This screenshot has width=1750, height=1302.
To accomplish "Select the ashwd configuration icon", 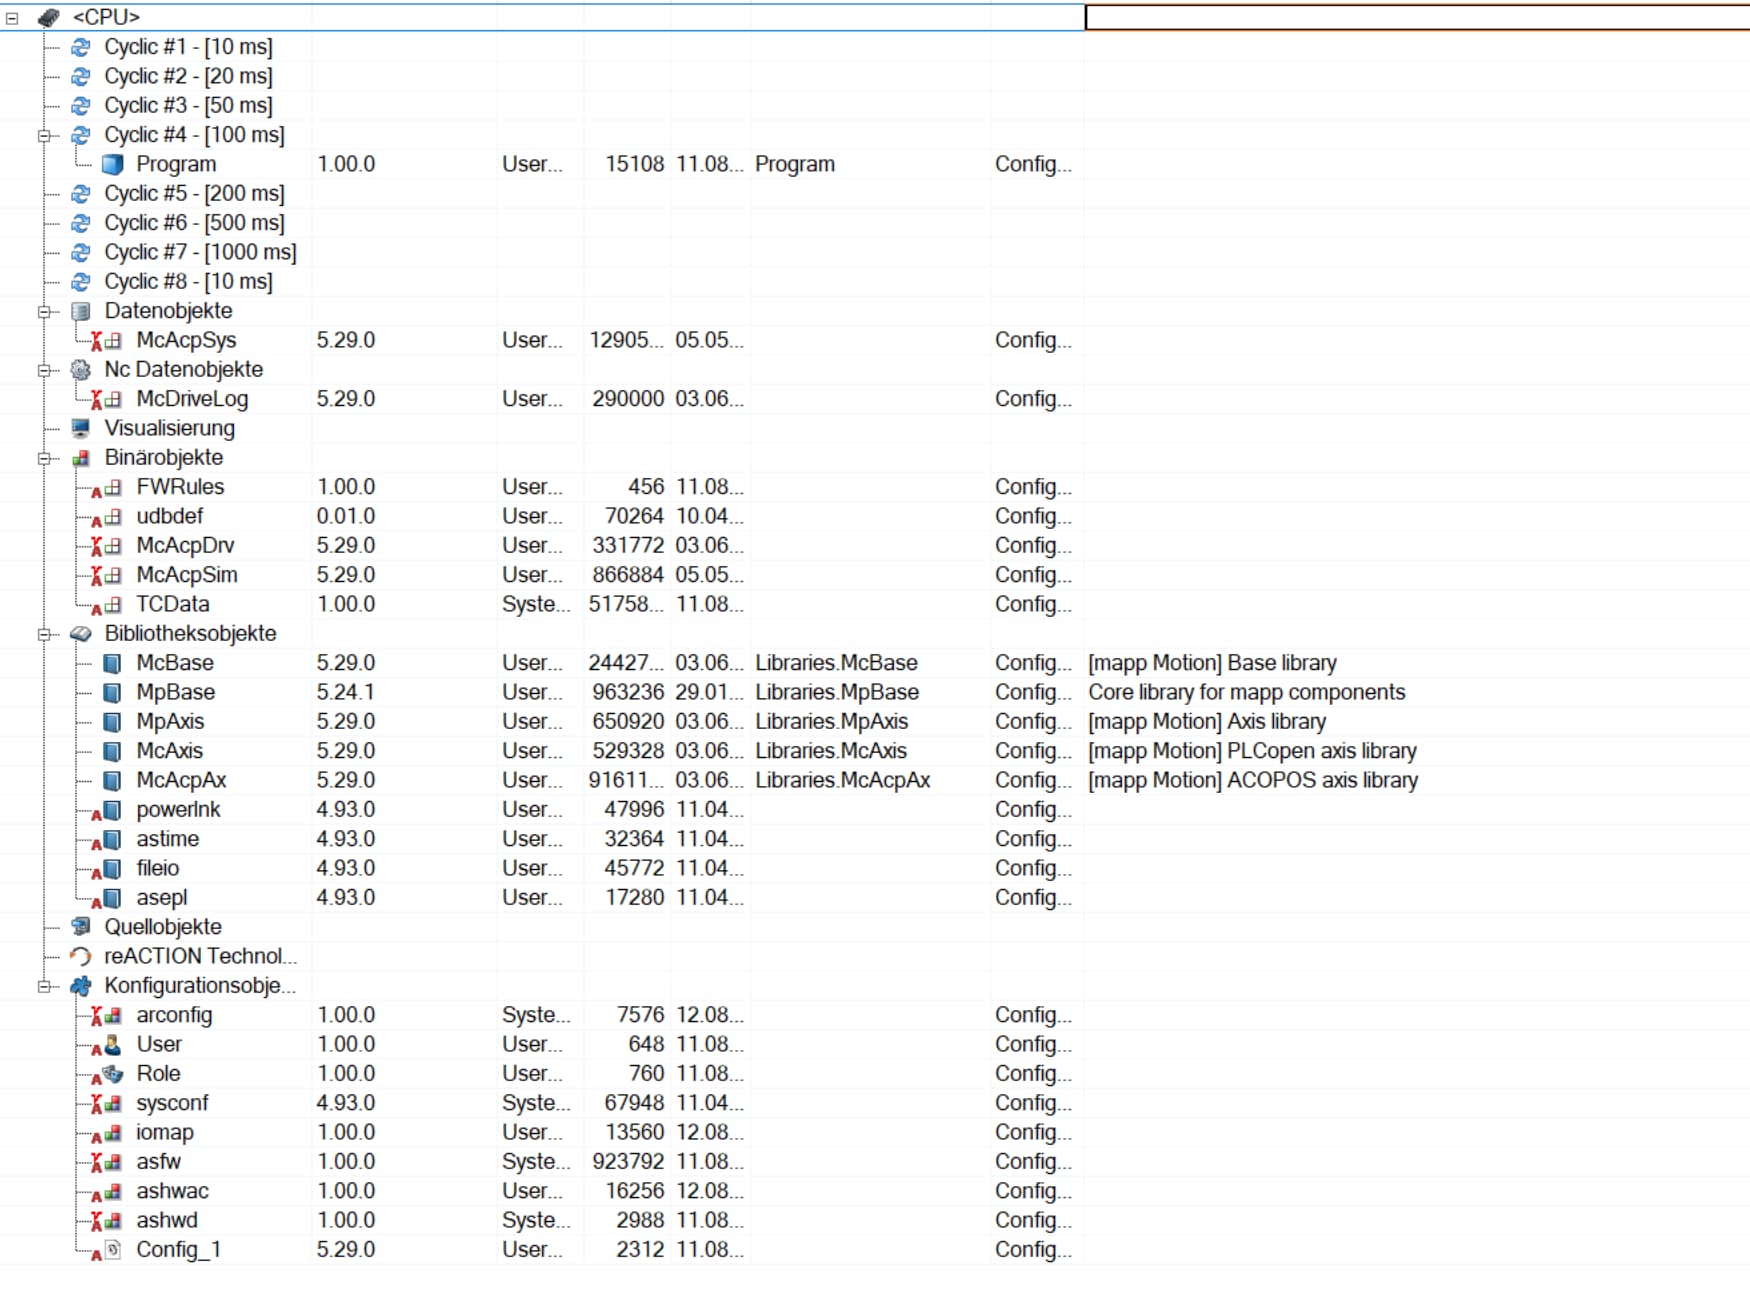I will (x=106, y=1220).
